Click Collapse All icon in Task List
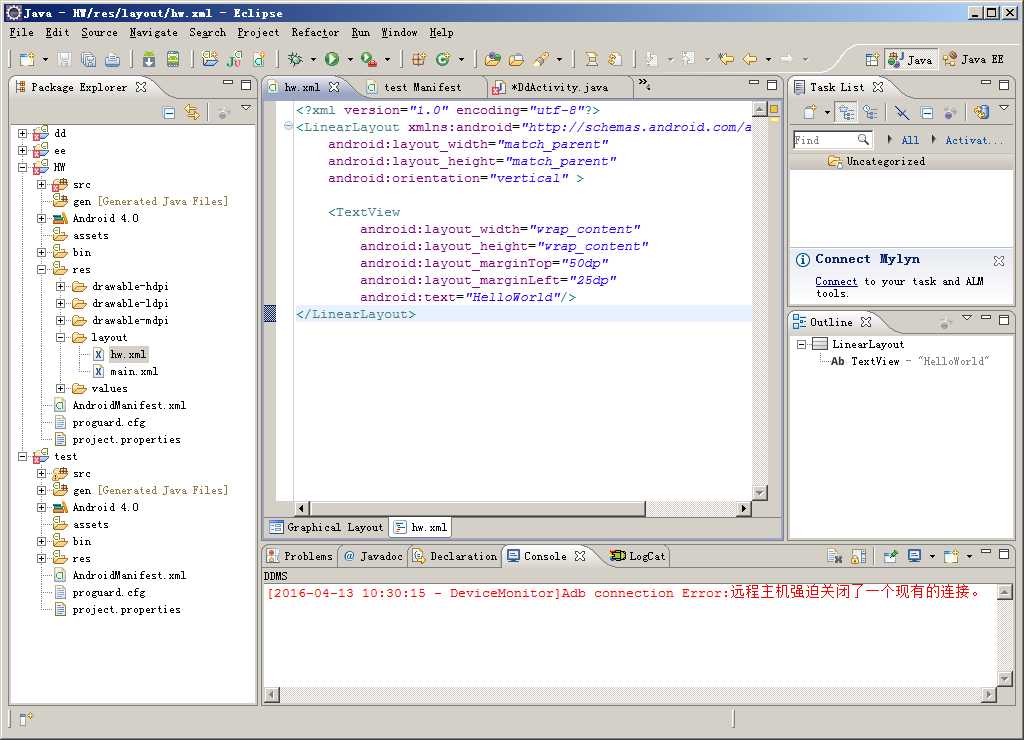Image resolution: width=1024 pixels, height=740 pixels. pos(926,112)
